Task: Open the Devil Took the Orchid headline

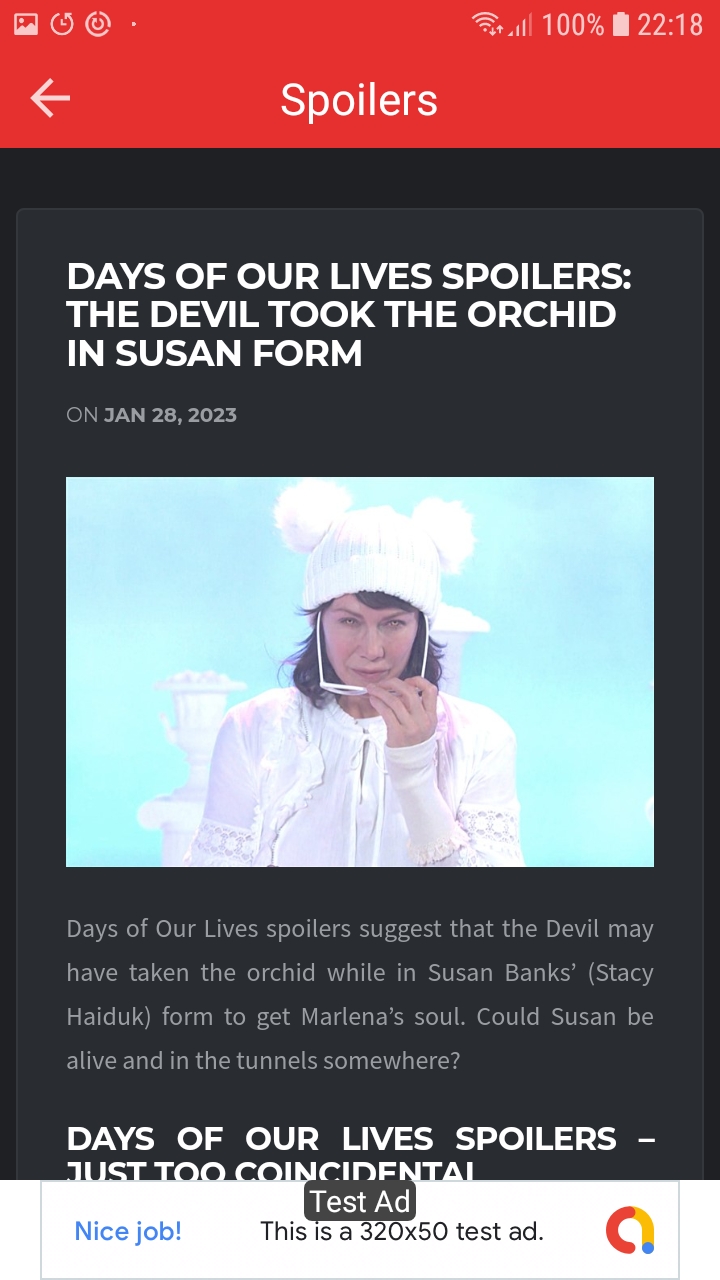Action: [x=349, y=314]
